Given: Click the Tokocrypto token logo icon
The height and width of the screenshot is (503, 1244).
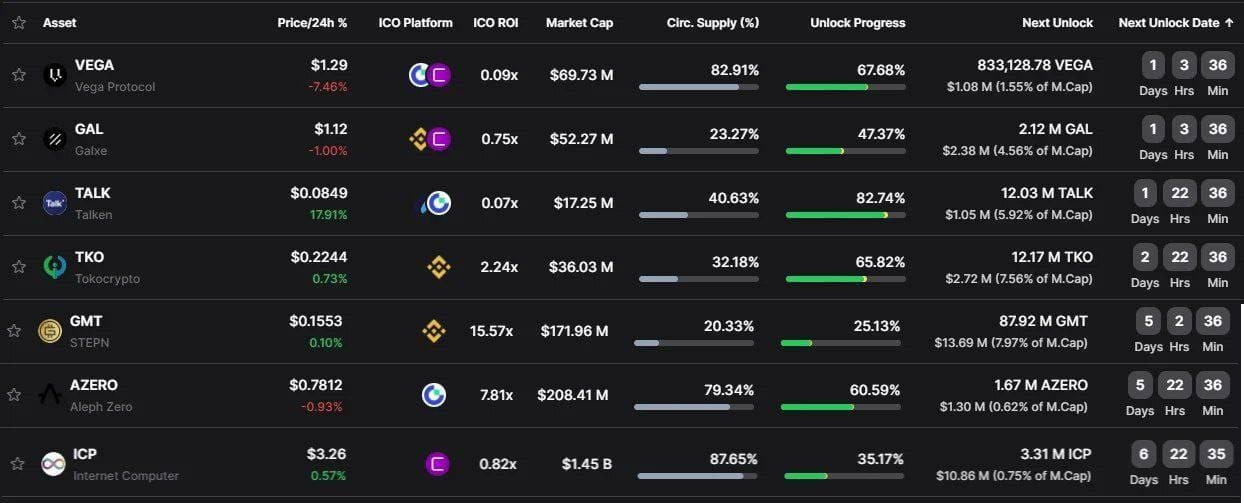Looking at the screenshot, I should 54,267.
